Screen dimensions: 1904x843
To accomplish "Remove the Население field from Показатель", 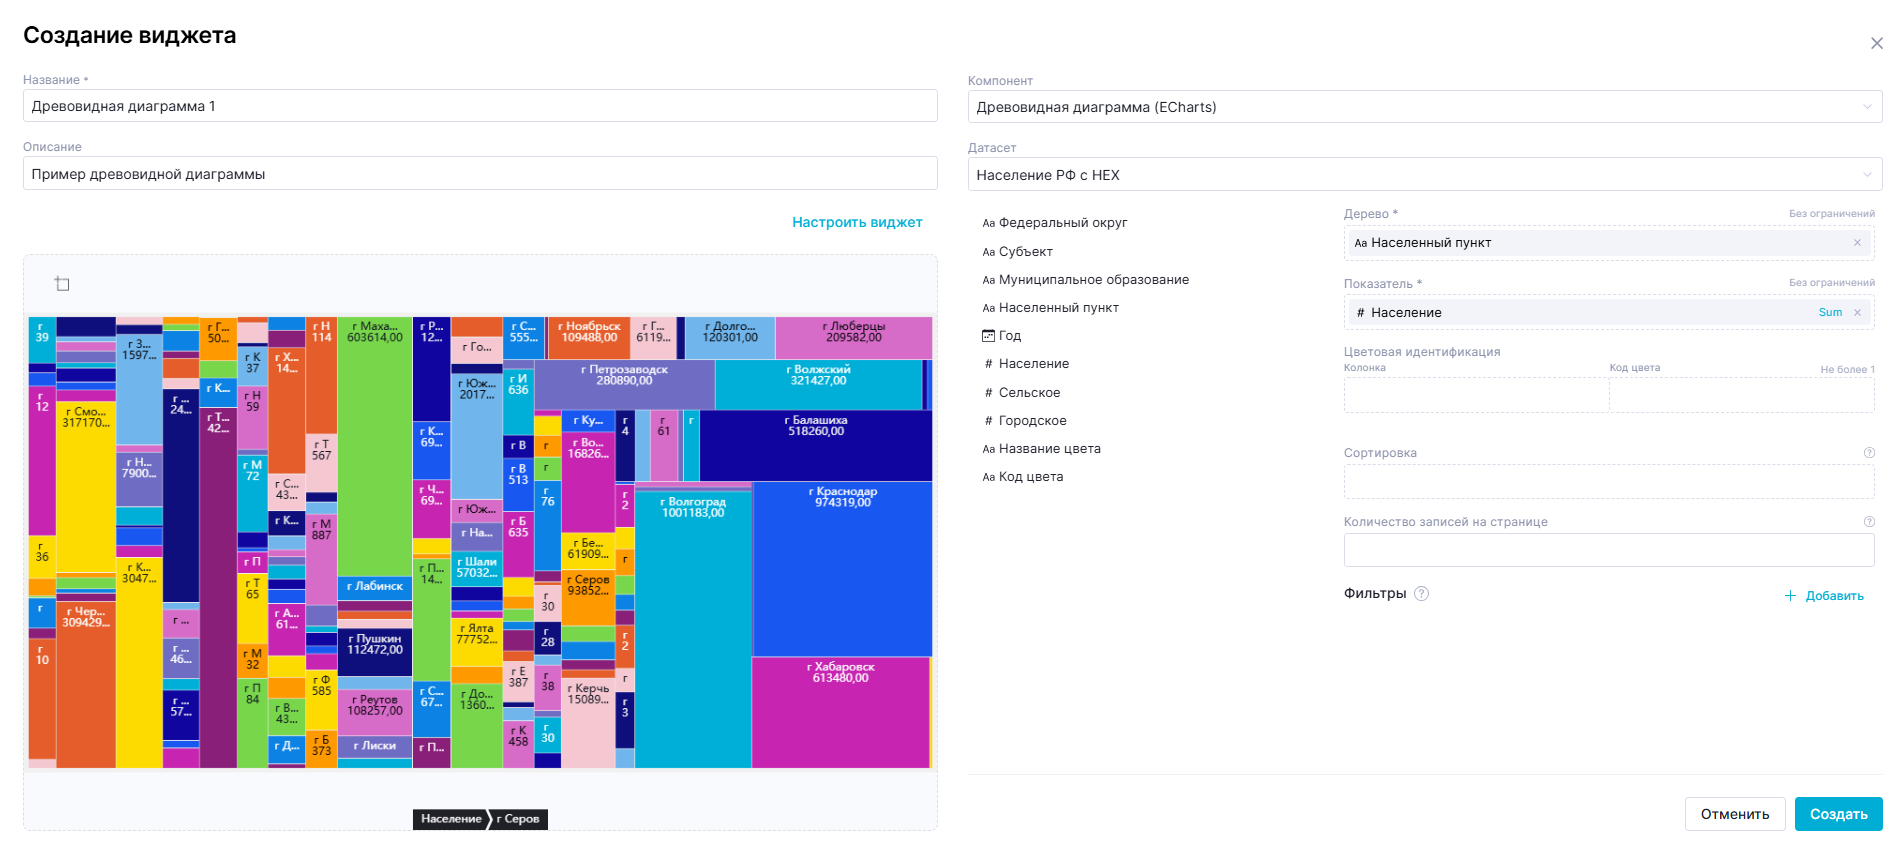I will pyautogui.click(x=1857, y=313).
